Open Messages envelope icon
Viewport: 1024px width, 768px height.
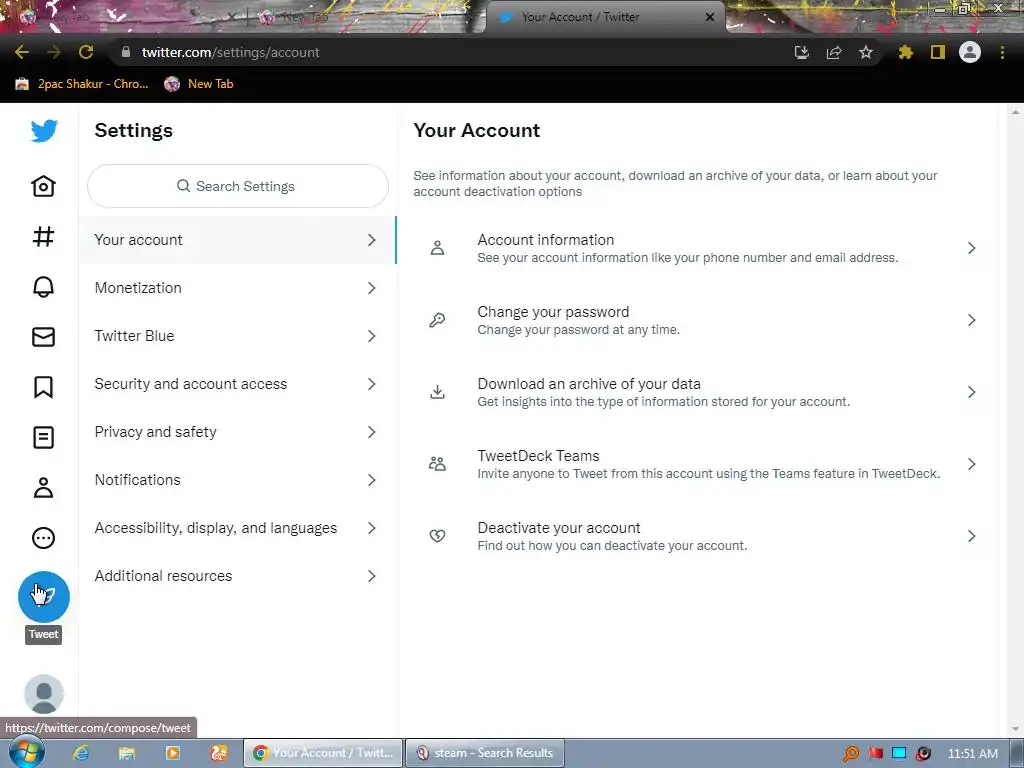(44, 337)
